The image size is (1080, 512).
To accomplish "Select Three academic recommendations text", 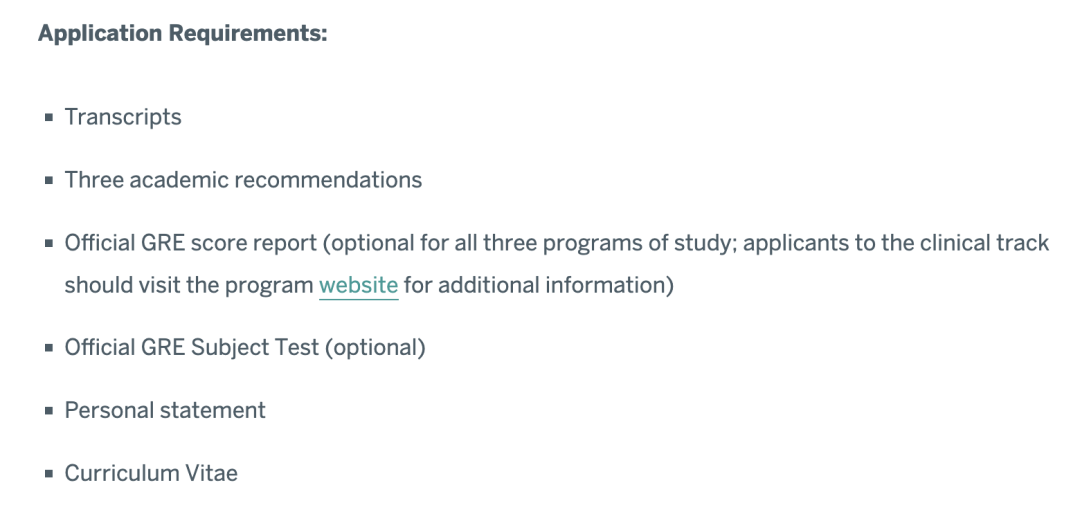I will (243, 180).
